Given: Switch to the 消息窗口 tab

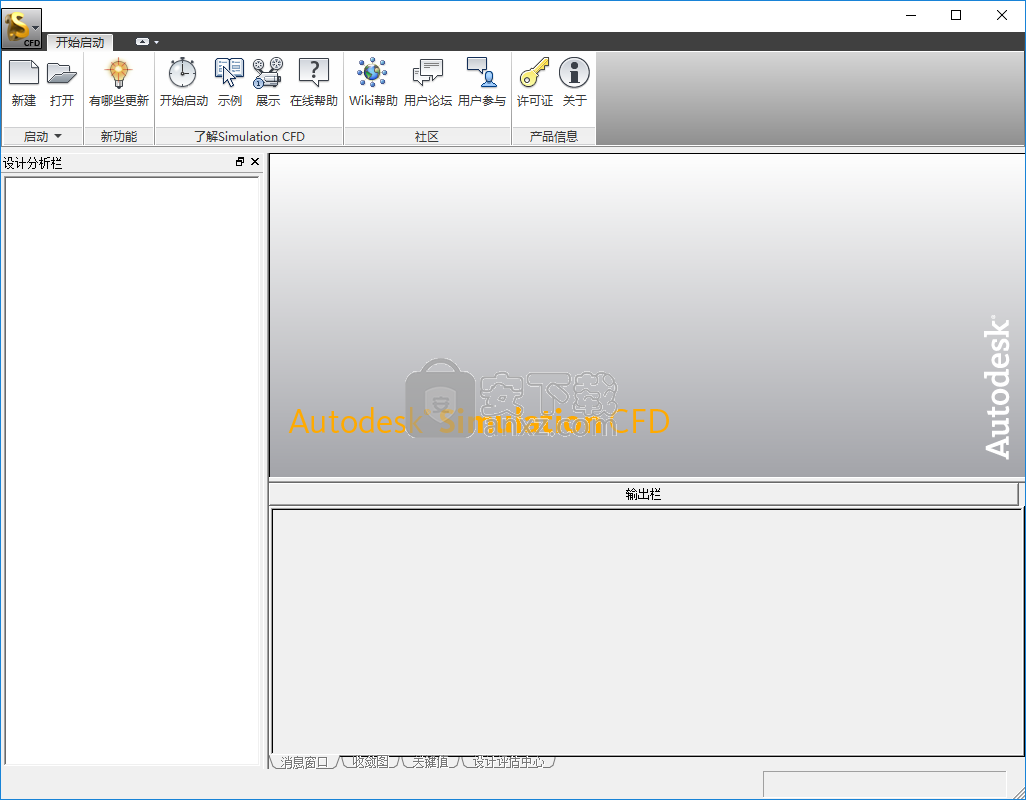Looking at the screenshot, I should click(304, 762).
